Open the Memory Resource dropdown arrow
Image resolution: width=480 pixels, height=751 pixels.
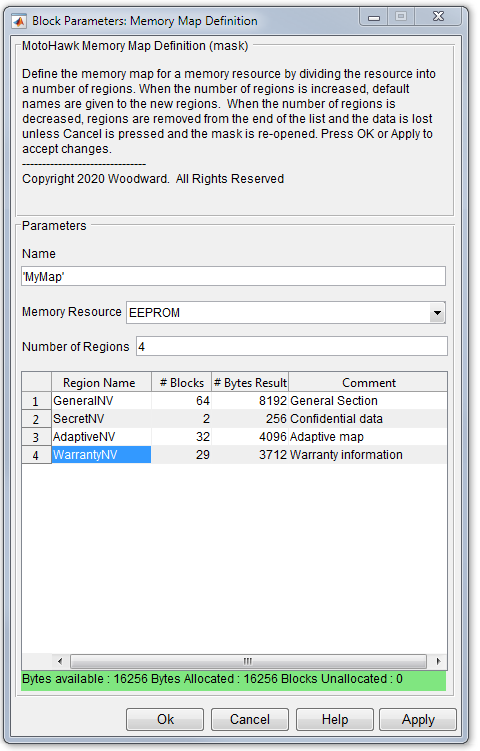click(437, 313)
